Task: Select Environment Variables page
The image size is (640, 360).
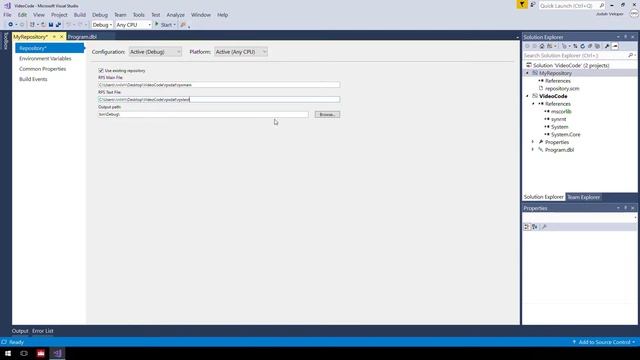Action: pos(45,59)
